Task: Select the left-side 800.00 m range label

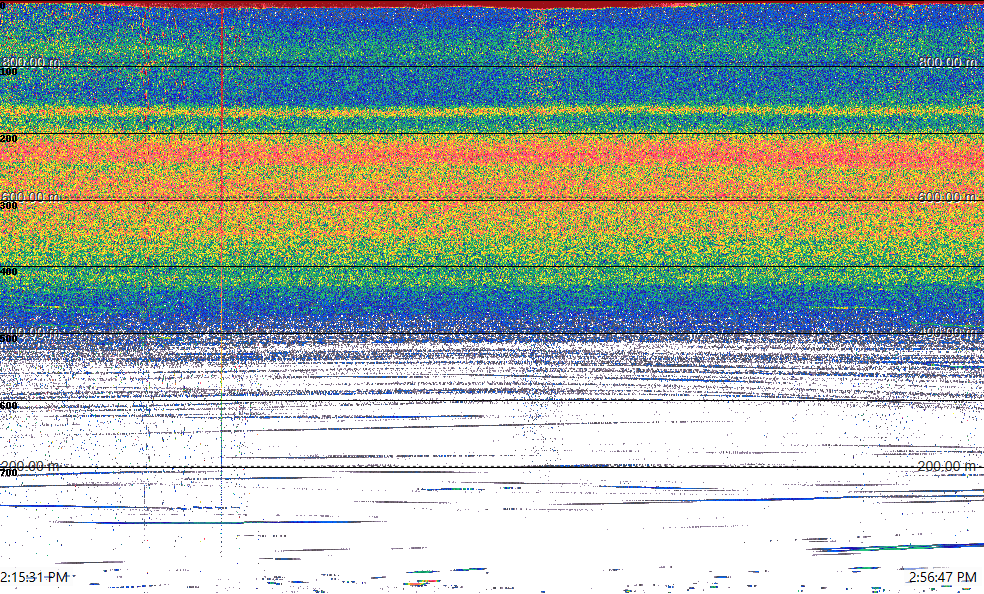Action: [31, 62]
